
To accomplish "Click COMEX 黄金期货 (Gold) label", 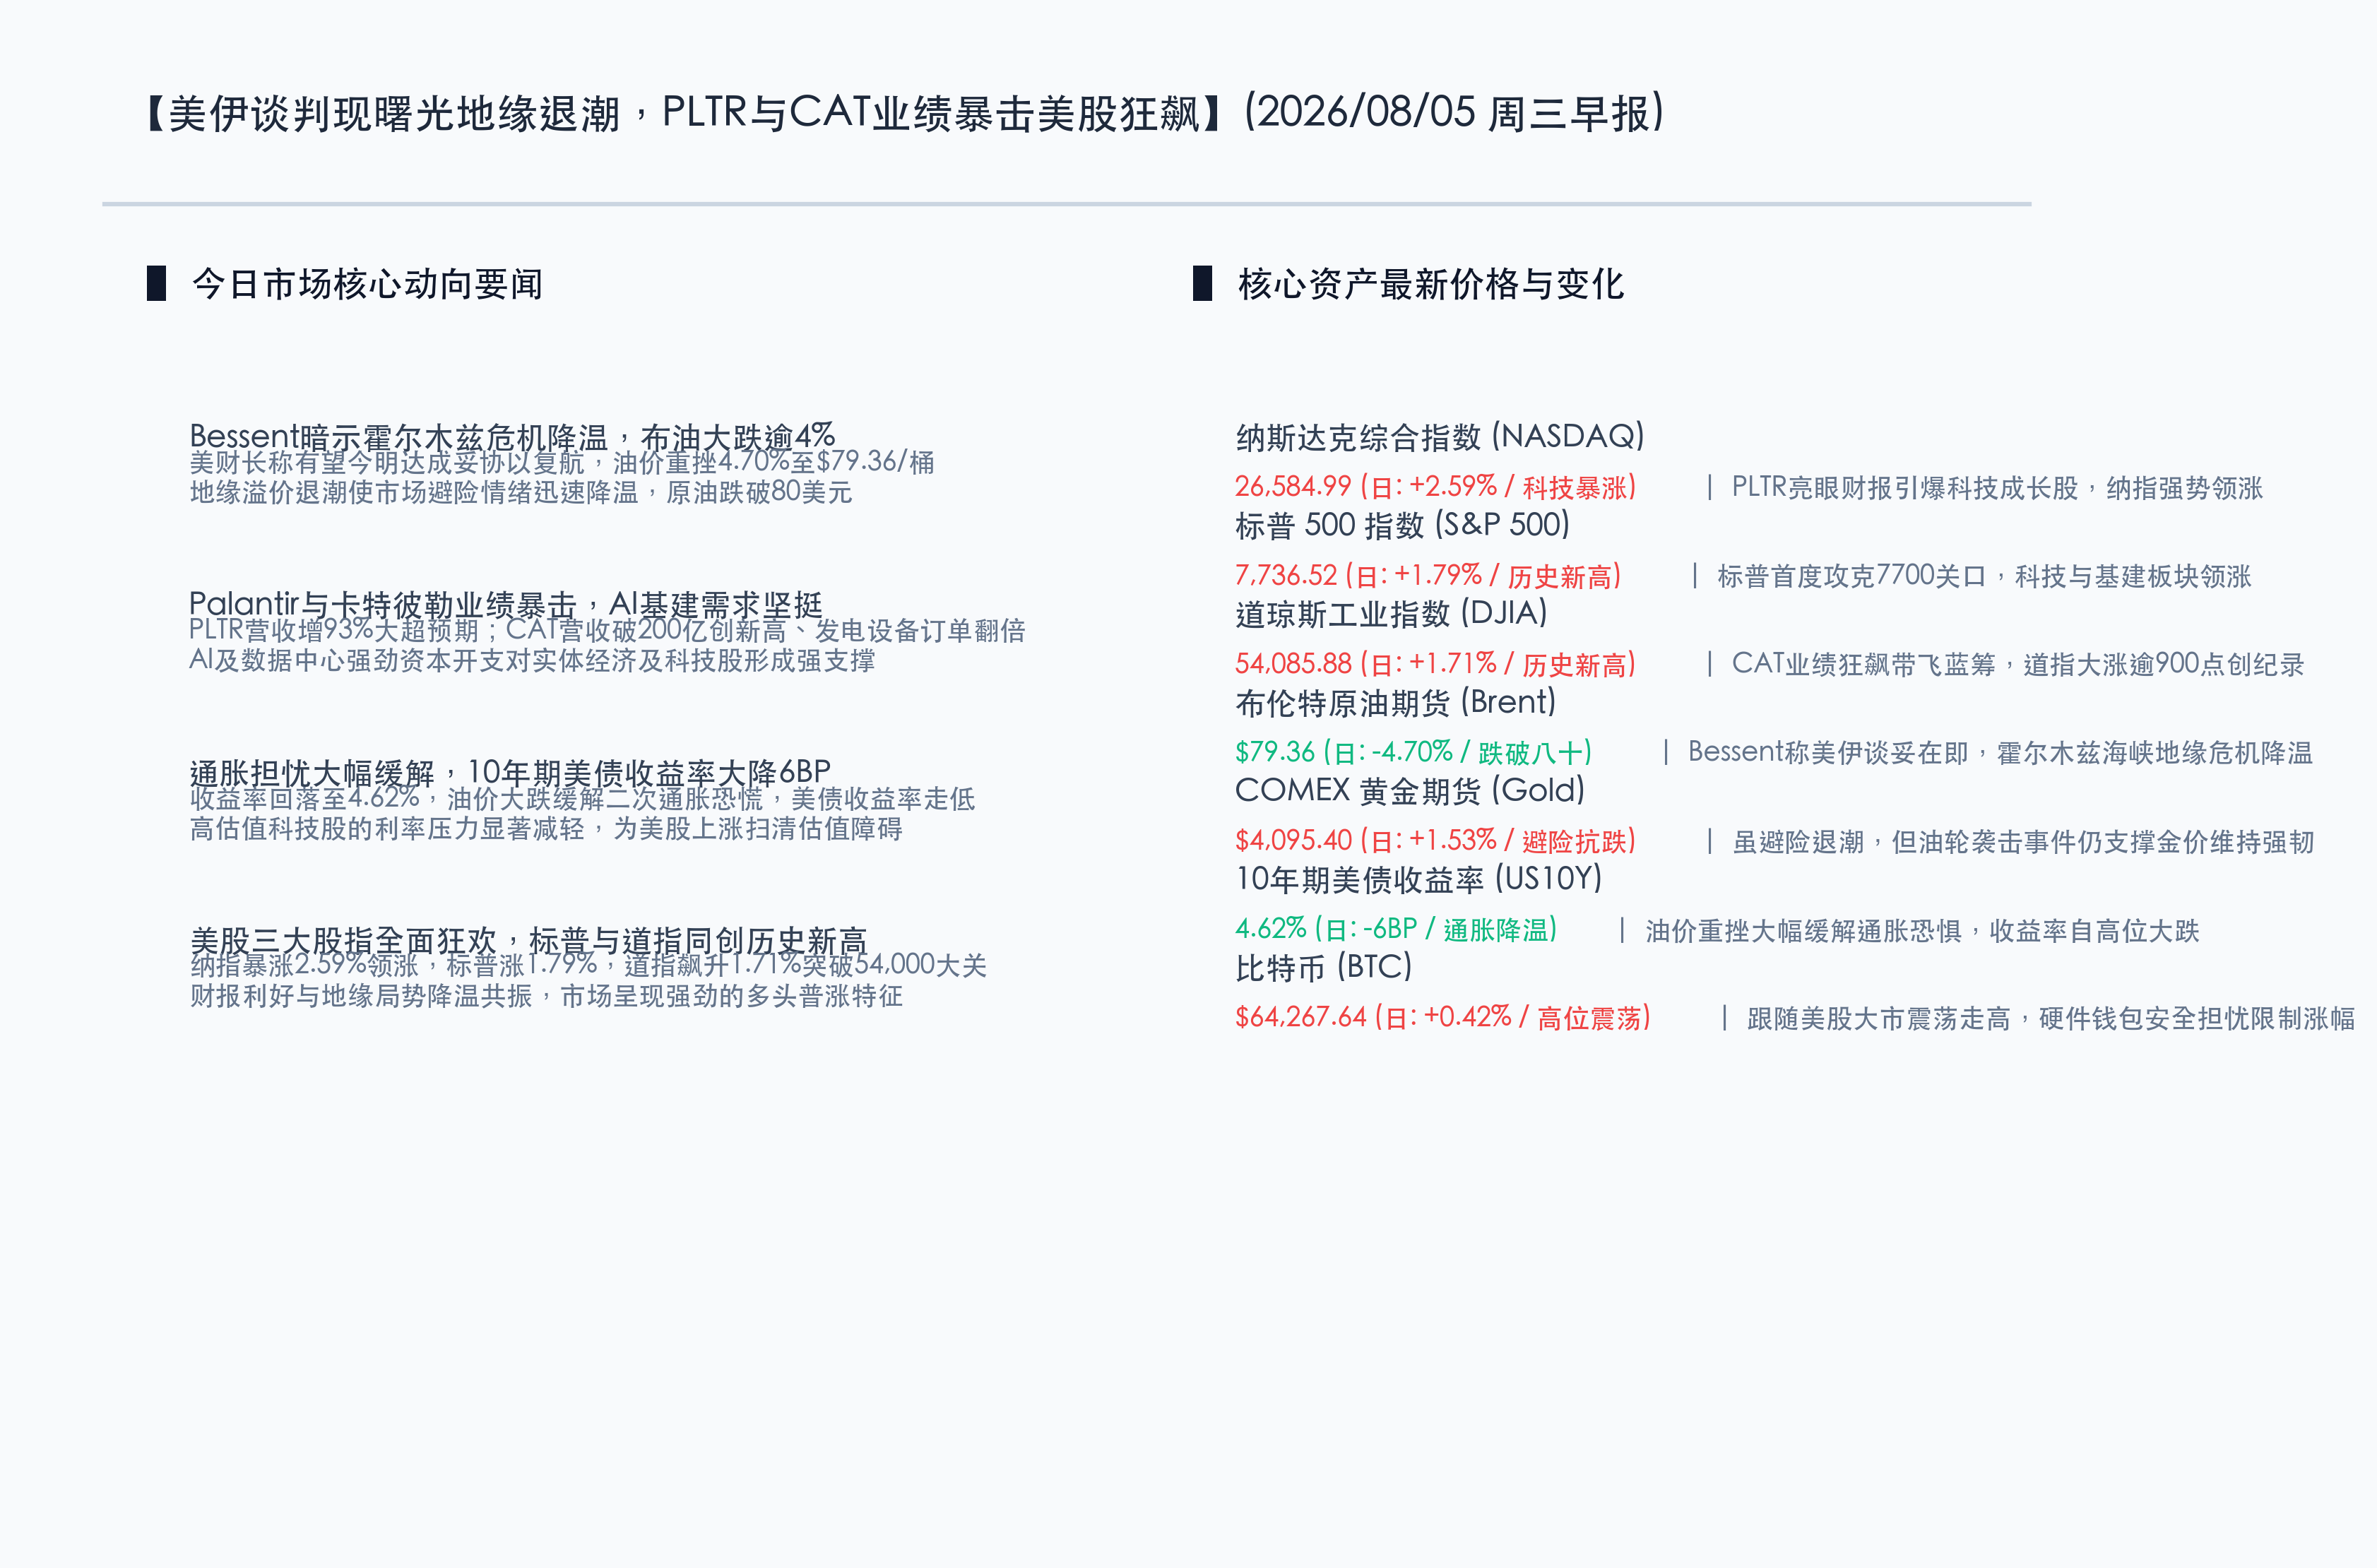I will pyautogui.click(x=1410, y=790).
